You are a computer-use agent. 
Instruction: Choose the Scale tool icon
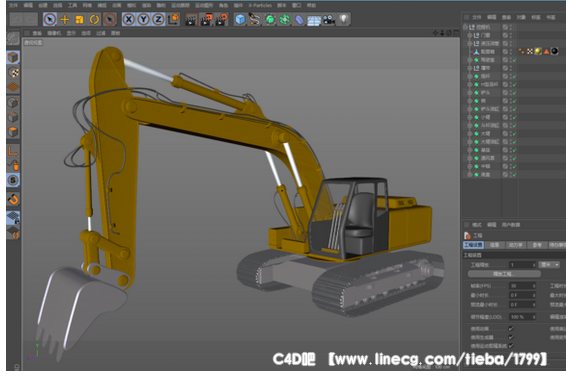coord(79,19)
